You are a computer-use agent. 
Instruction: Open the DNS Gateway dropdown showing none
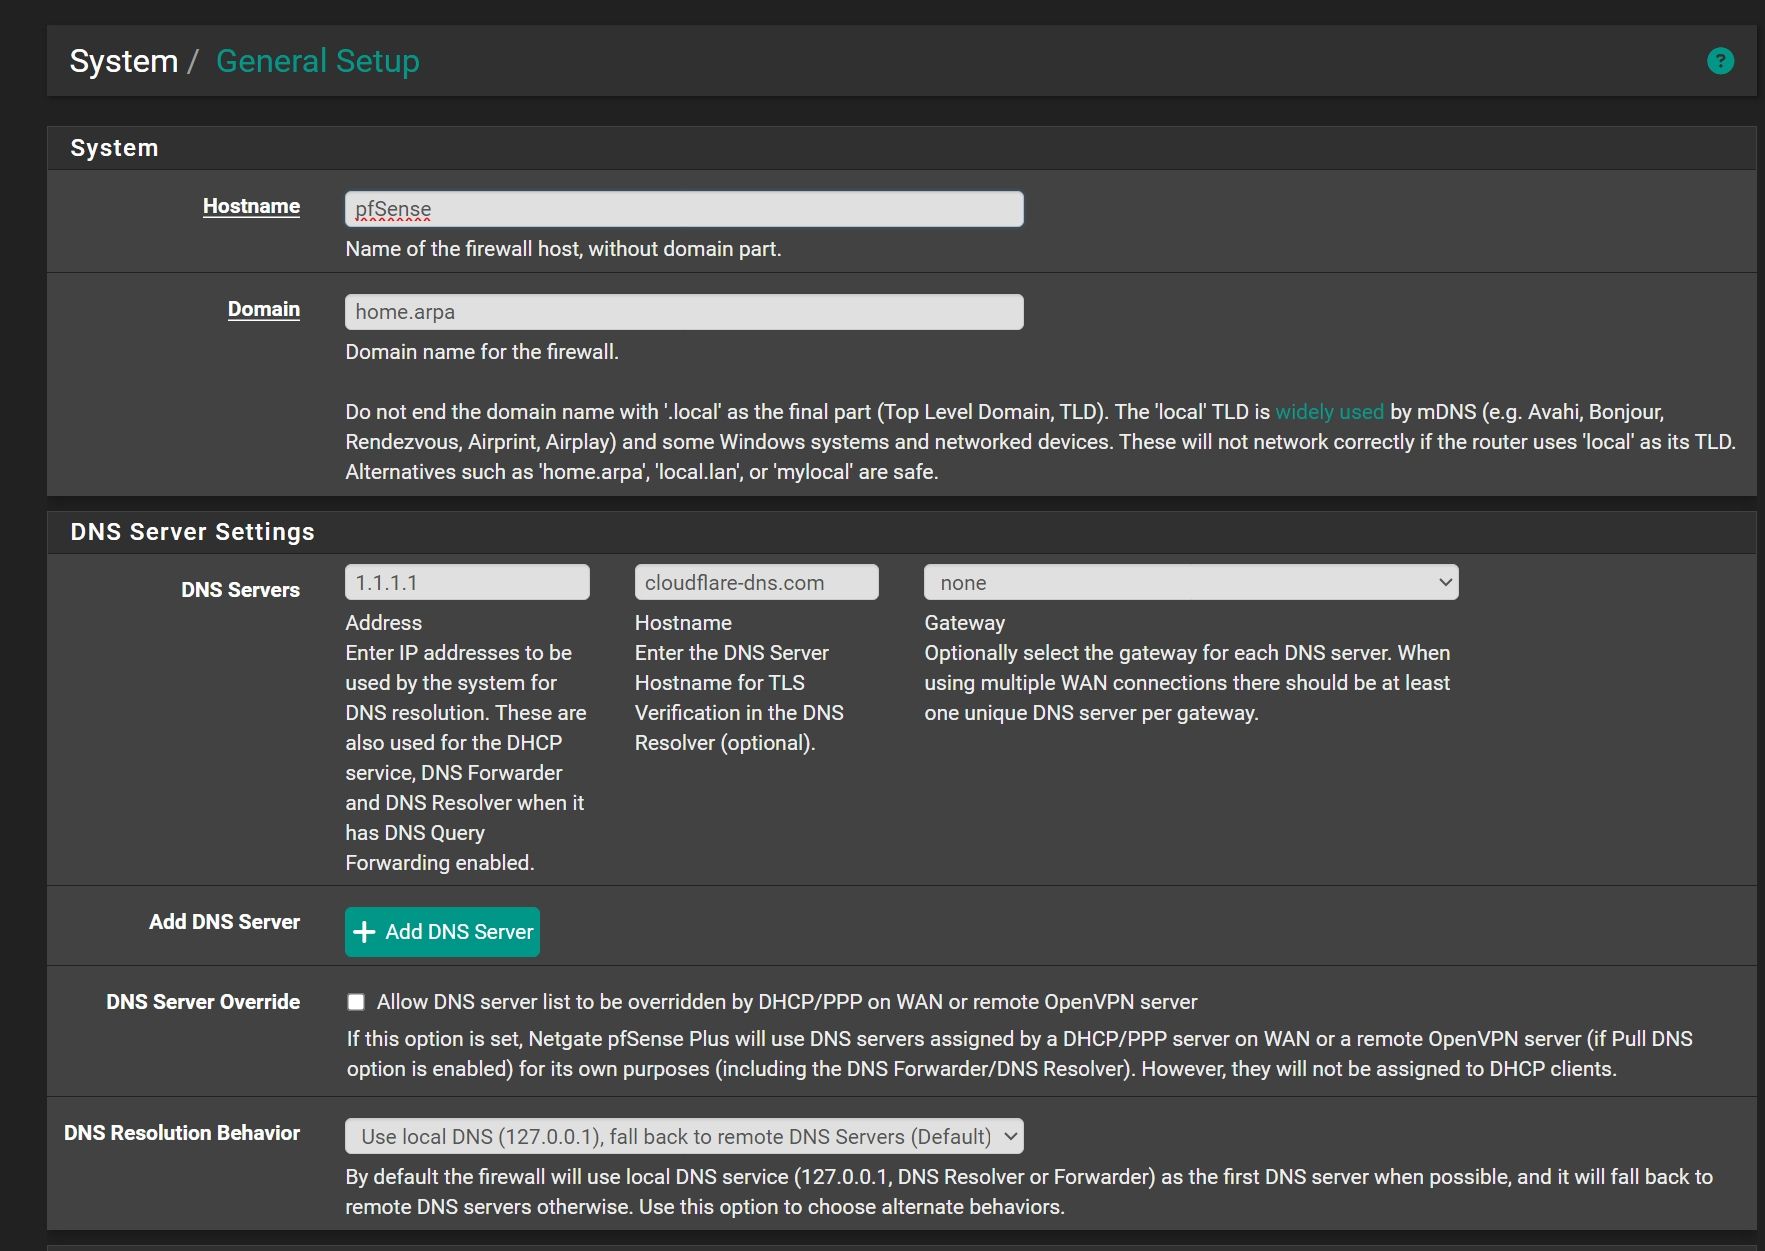pos(1191,582)
